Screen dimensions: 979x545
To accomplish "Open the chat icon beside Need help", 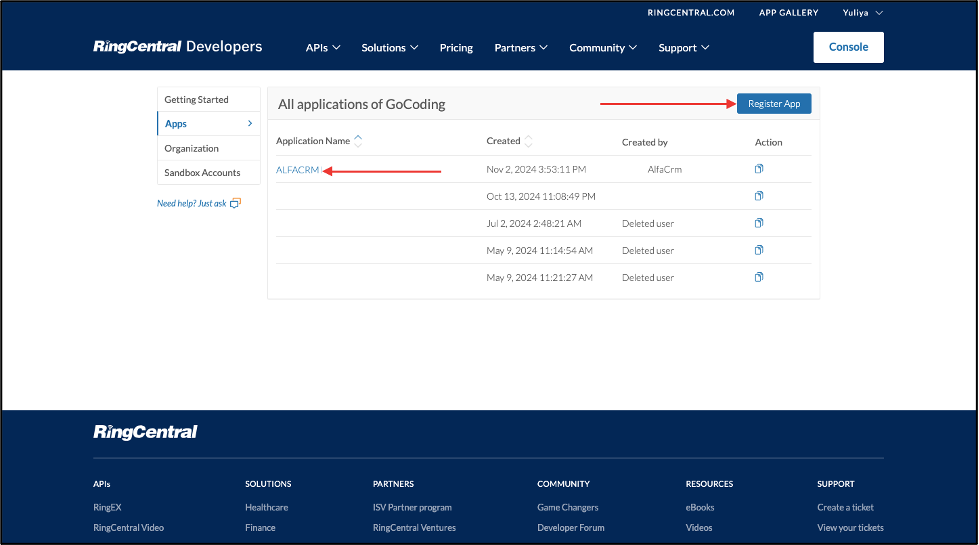I will tap(235, 204).
